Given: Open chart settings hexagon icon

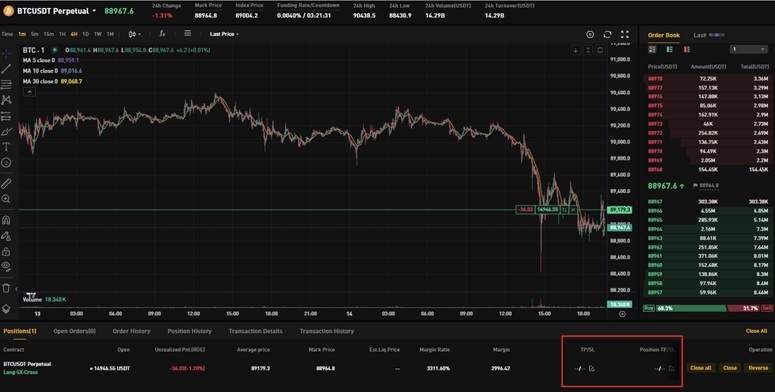Looking at the screenshot, I should click(x=590, y=34).
